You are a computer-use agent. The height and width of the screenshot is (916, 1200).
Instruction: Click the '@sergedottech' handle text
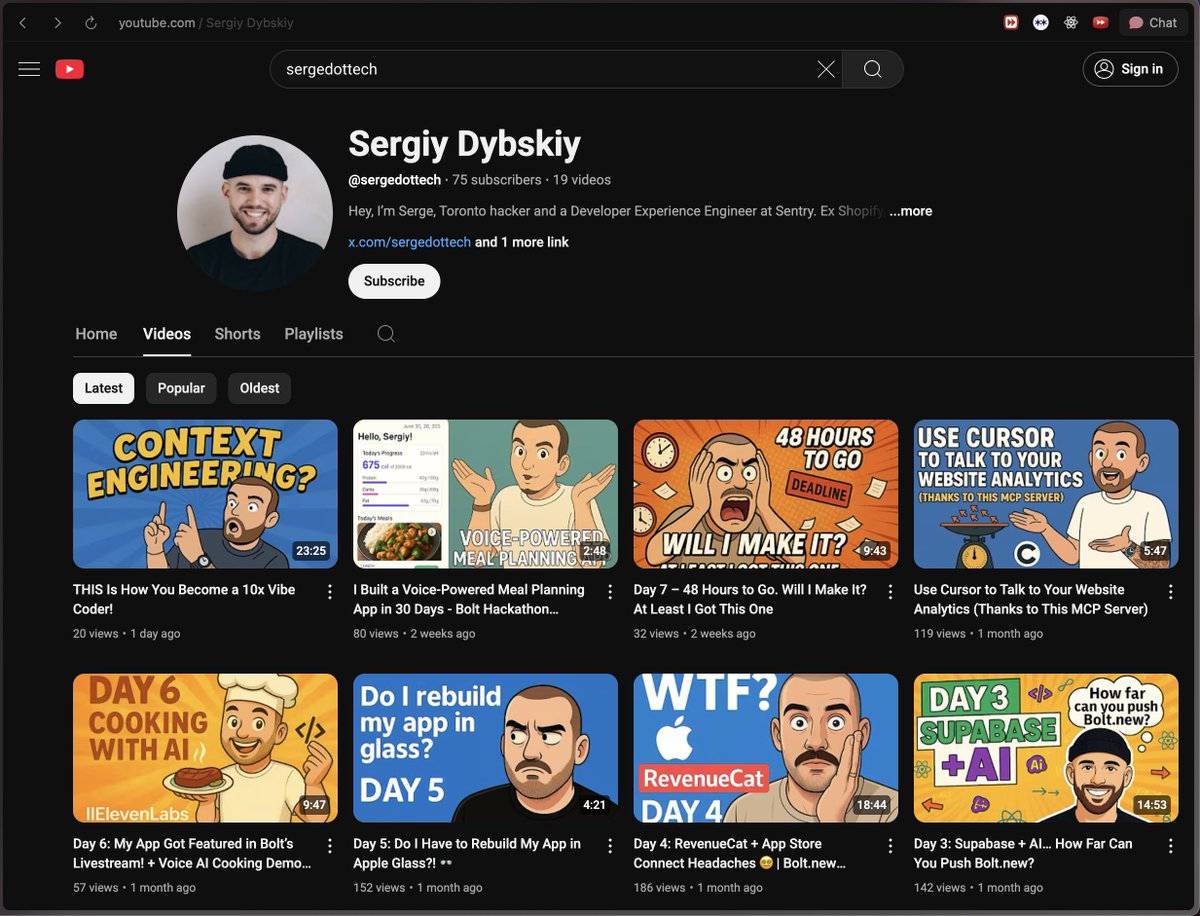coord(394,180)
